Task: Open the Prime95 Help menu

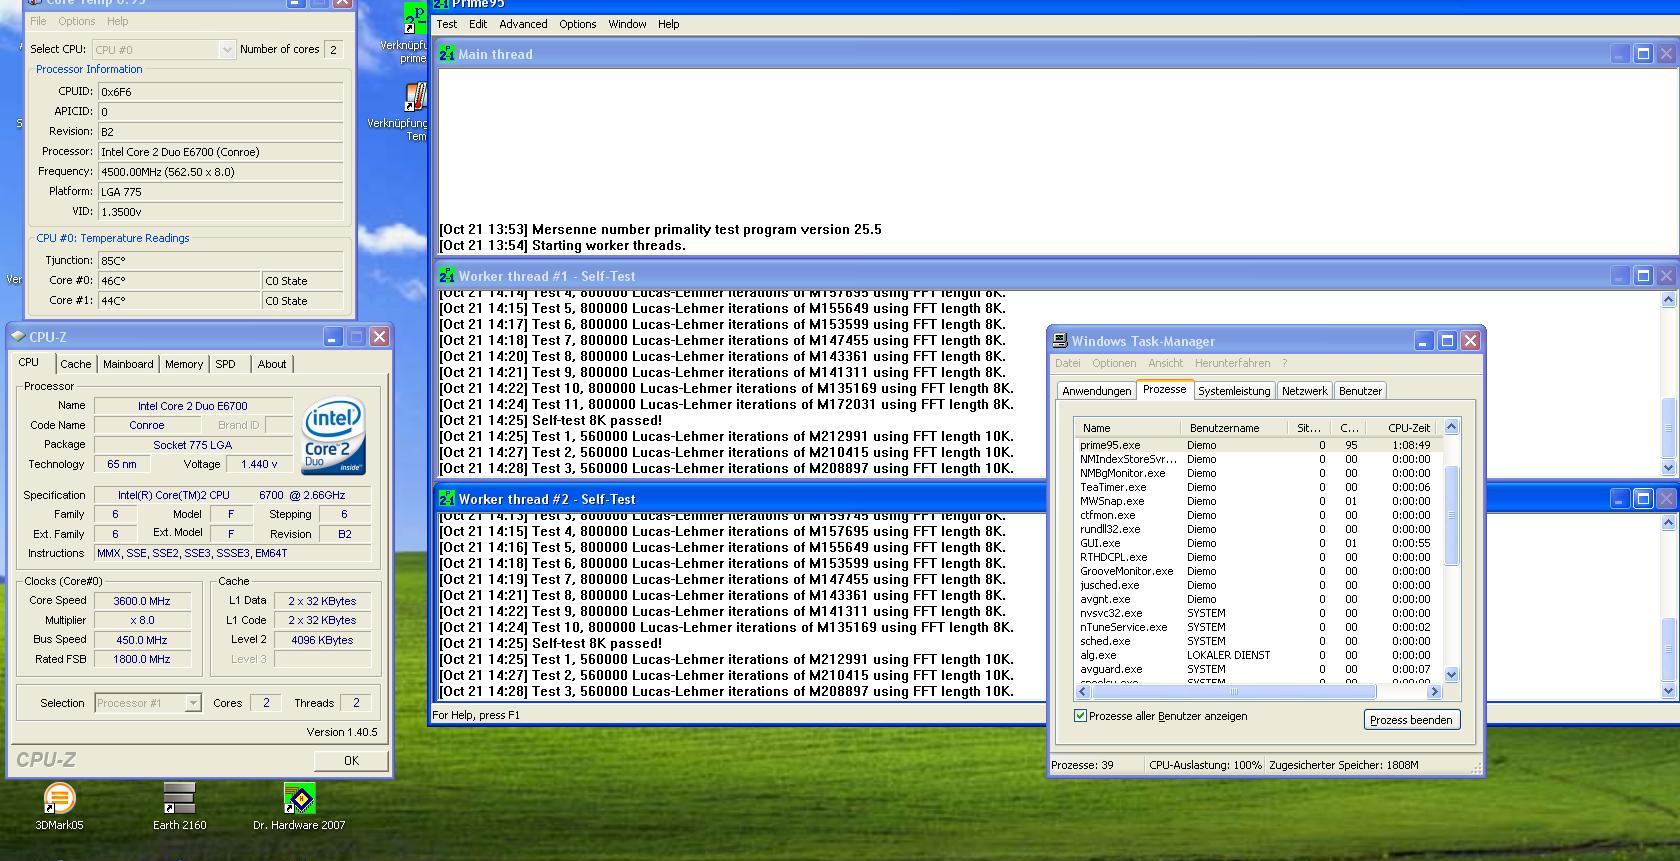Action: (x=668, y=24)
